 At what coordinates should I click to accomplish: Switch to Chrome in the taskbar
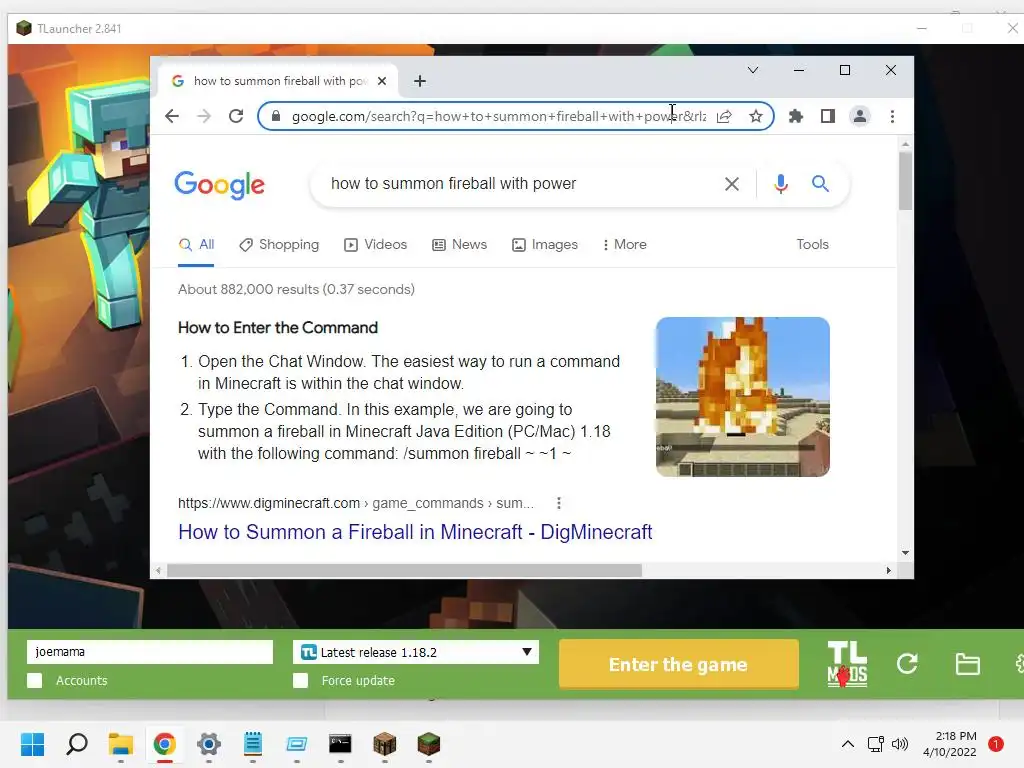pos(165,744)
